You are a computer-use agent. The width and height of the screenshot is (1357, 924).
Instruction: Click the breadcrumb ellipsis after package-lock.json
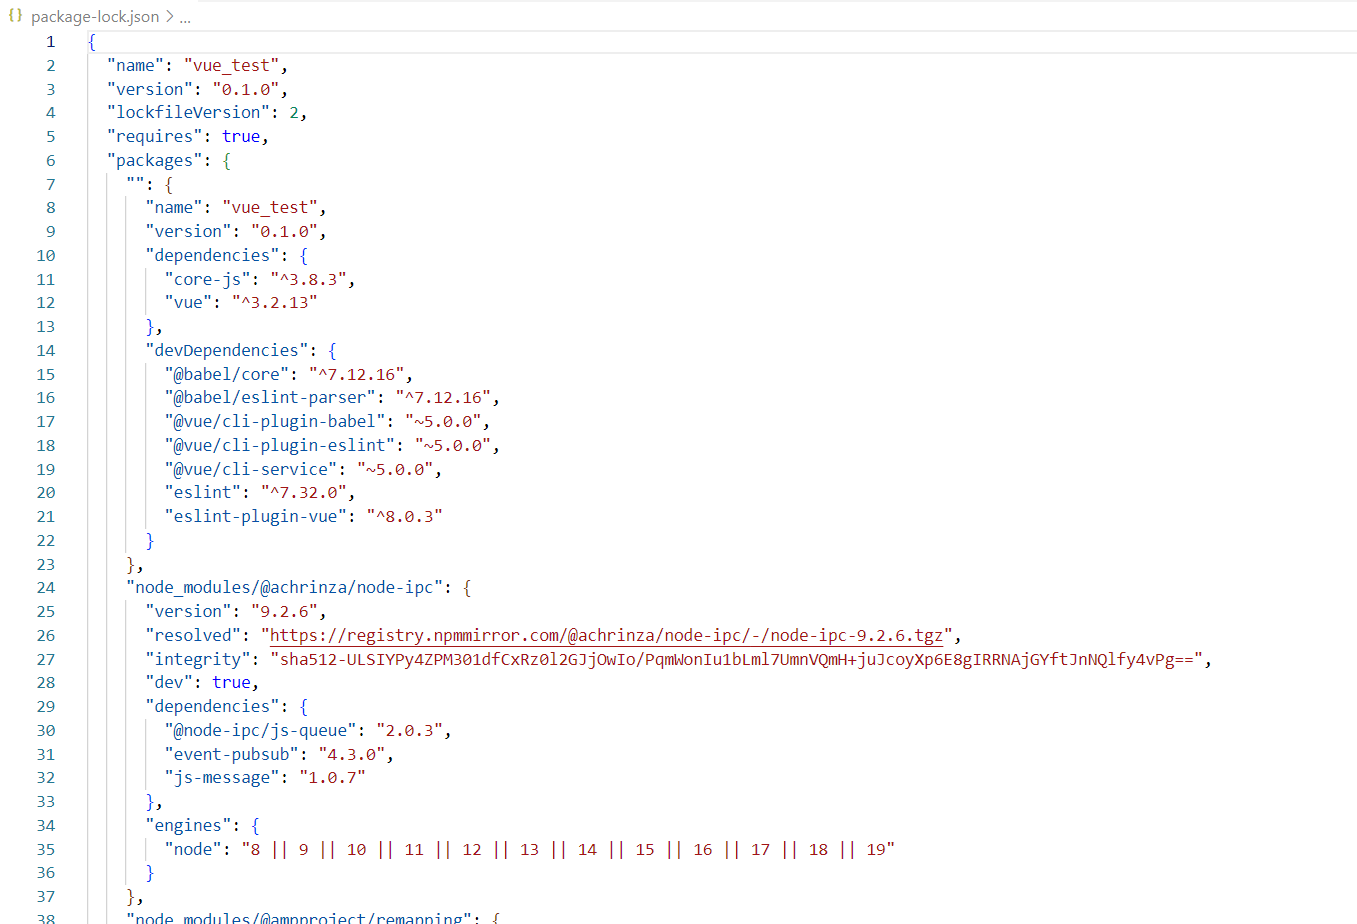pos(185,17)
